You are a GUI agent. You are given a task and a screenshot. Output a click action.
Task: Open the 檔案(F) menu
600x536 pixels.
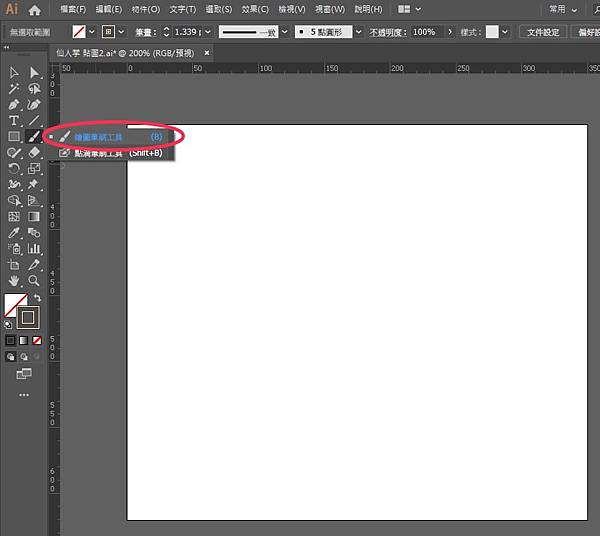pyautogui.click(x=73, y=9)
